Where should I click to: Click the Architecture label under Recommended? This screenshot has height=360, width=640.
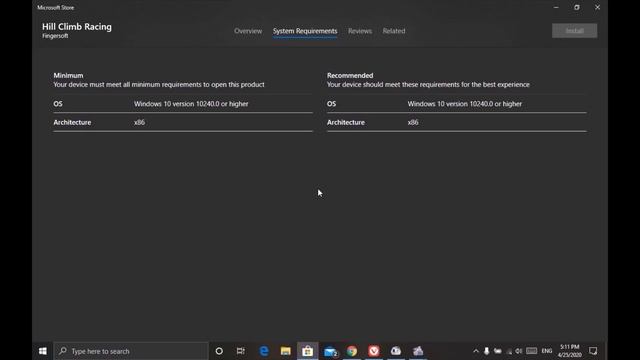coord(346,122)
